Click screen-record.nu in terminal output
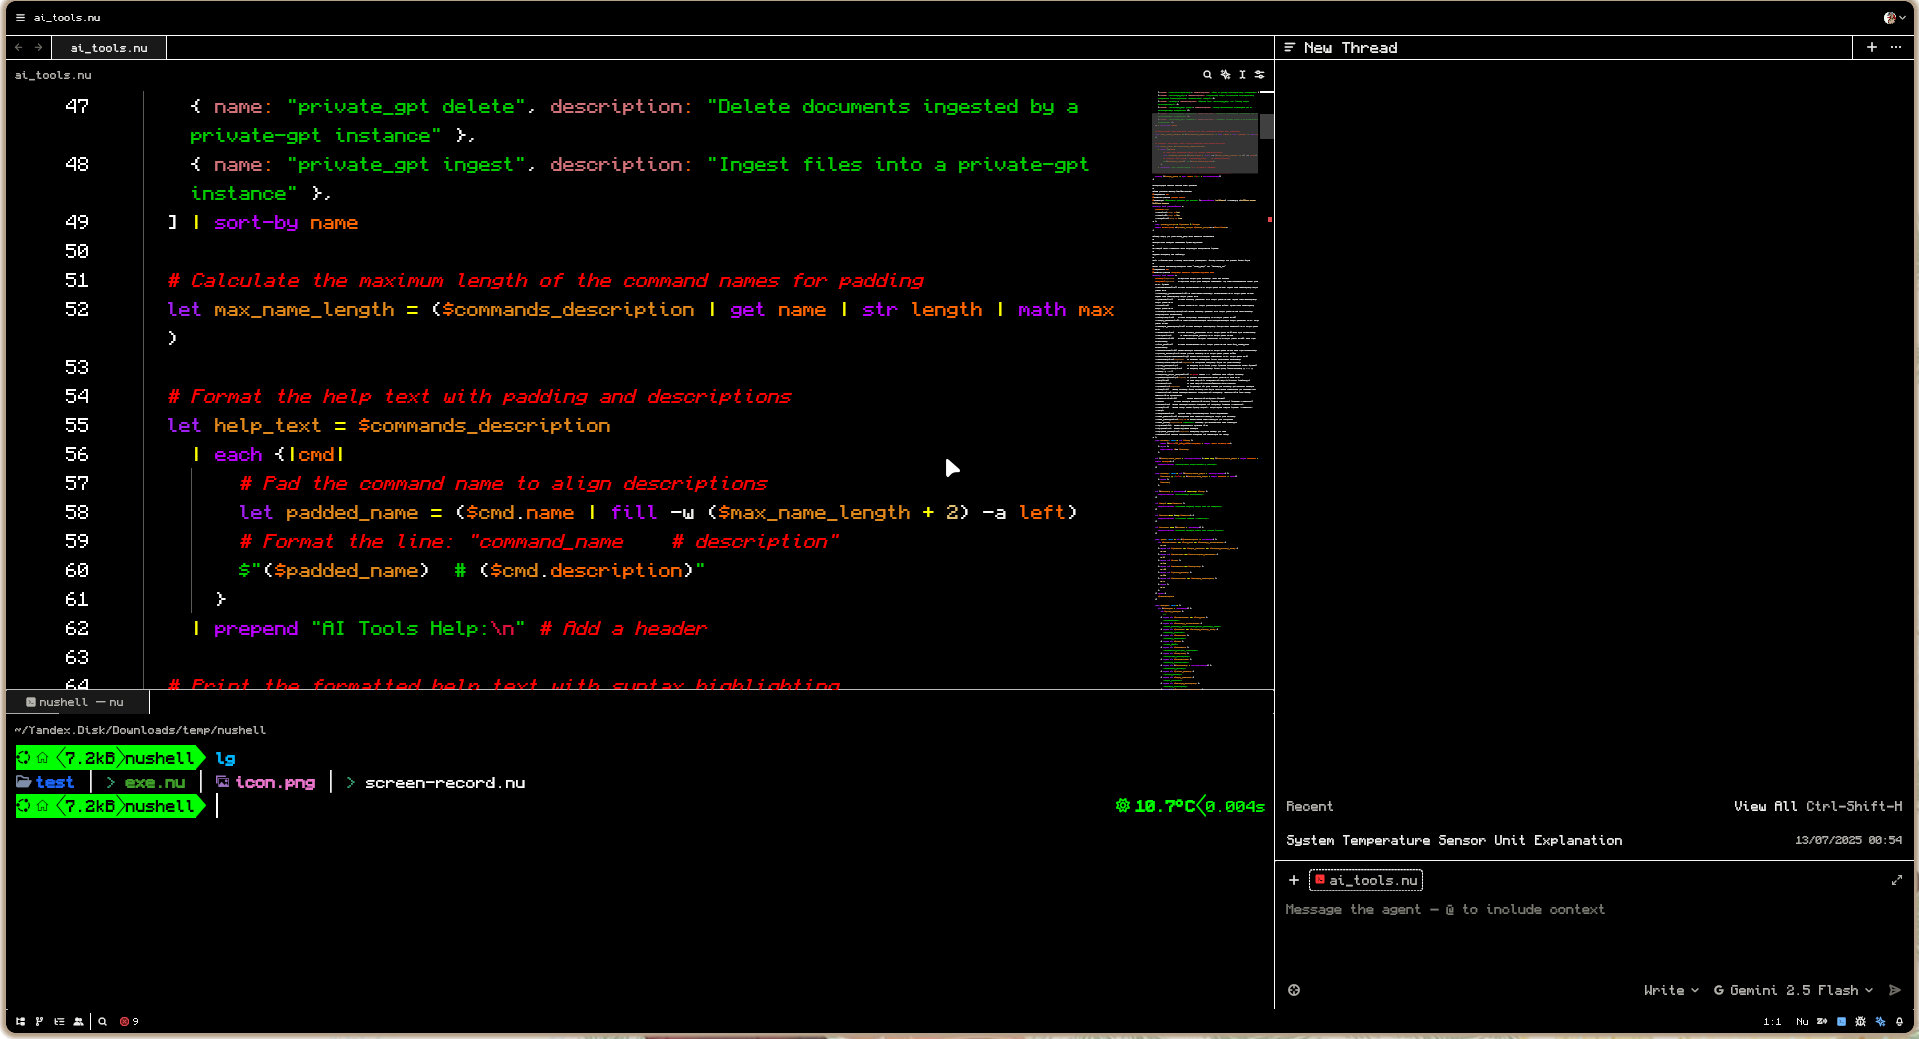 click(x=444, y=783)
